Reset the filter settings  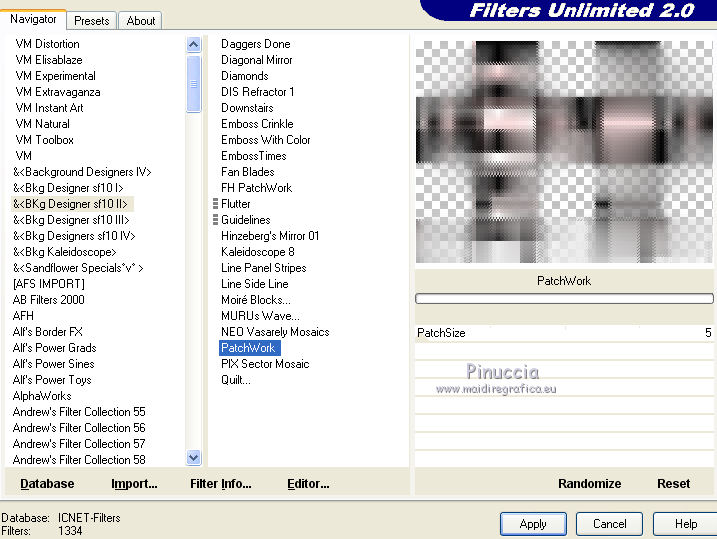pyautogui.click(x=673, y=484)
